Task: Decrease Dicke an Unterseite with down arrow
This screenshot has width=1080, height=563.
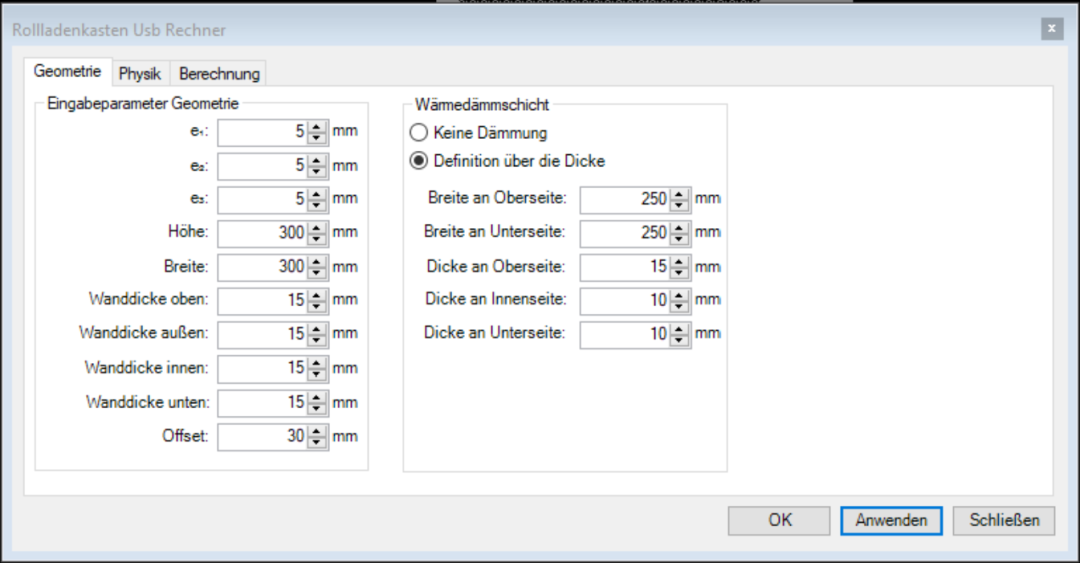Action: point(679,340)
